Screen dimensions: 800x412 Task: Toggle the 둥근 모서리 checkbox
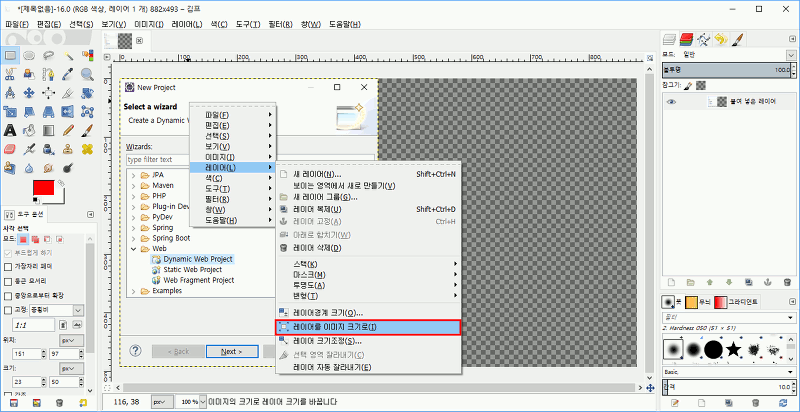click(8, 281)
